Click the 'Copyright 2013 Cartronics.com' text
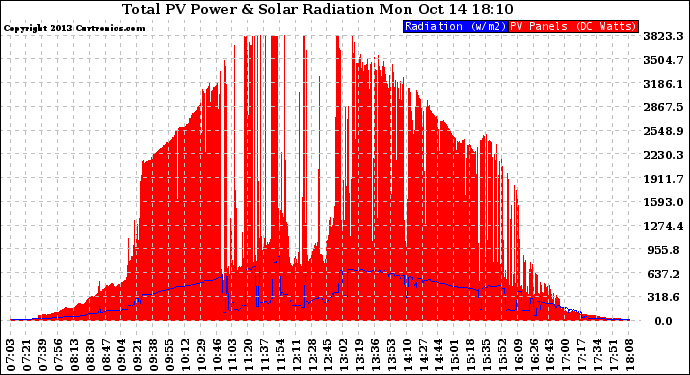 pos(74,28)
